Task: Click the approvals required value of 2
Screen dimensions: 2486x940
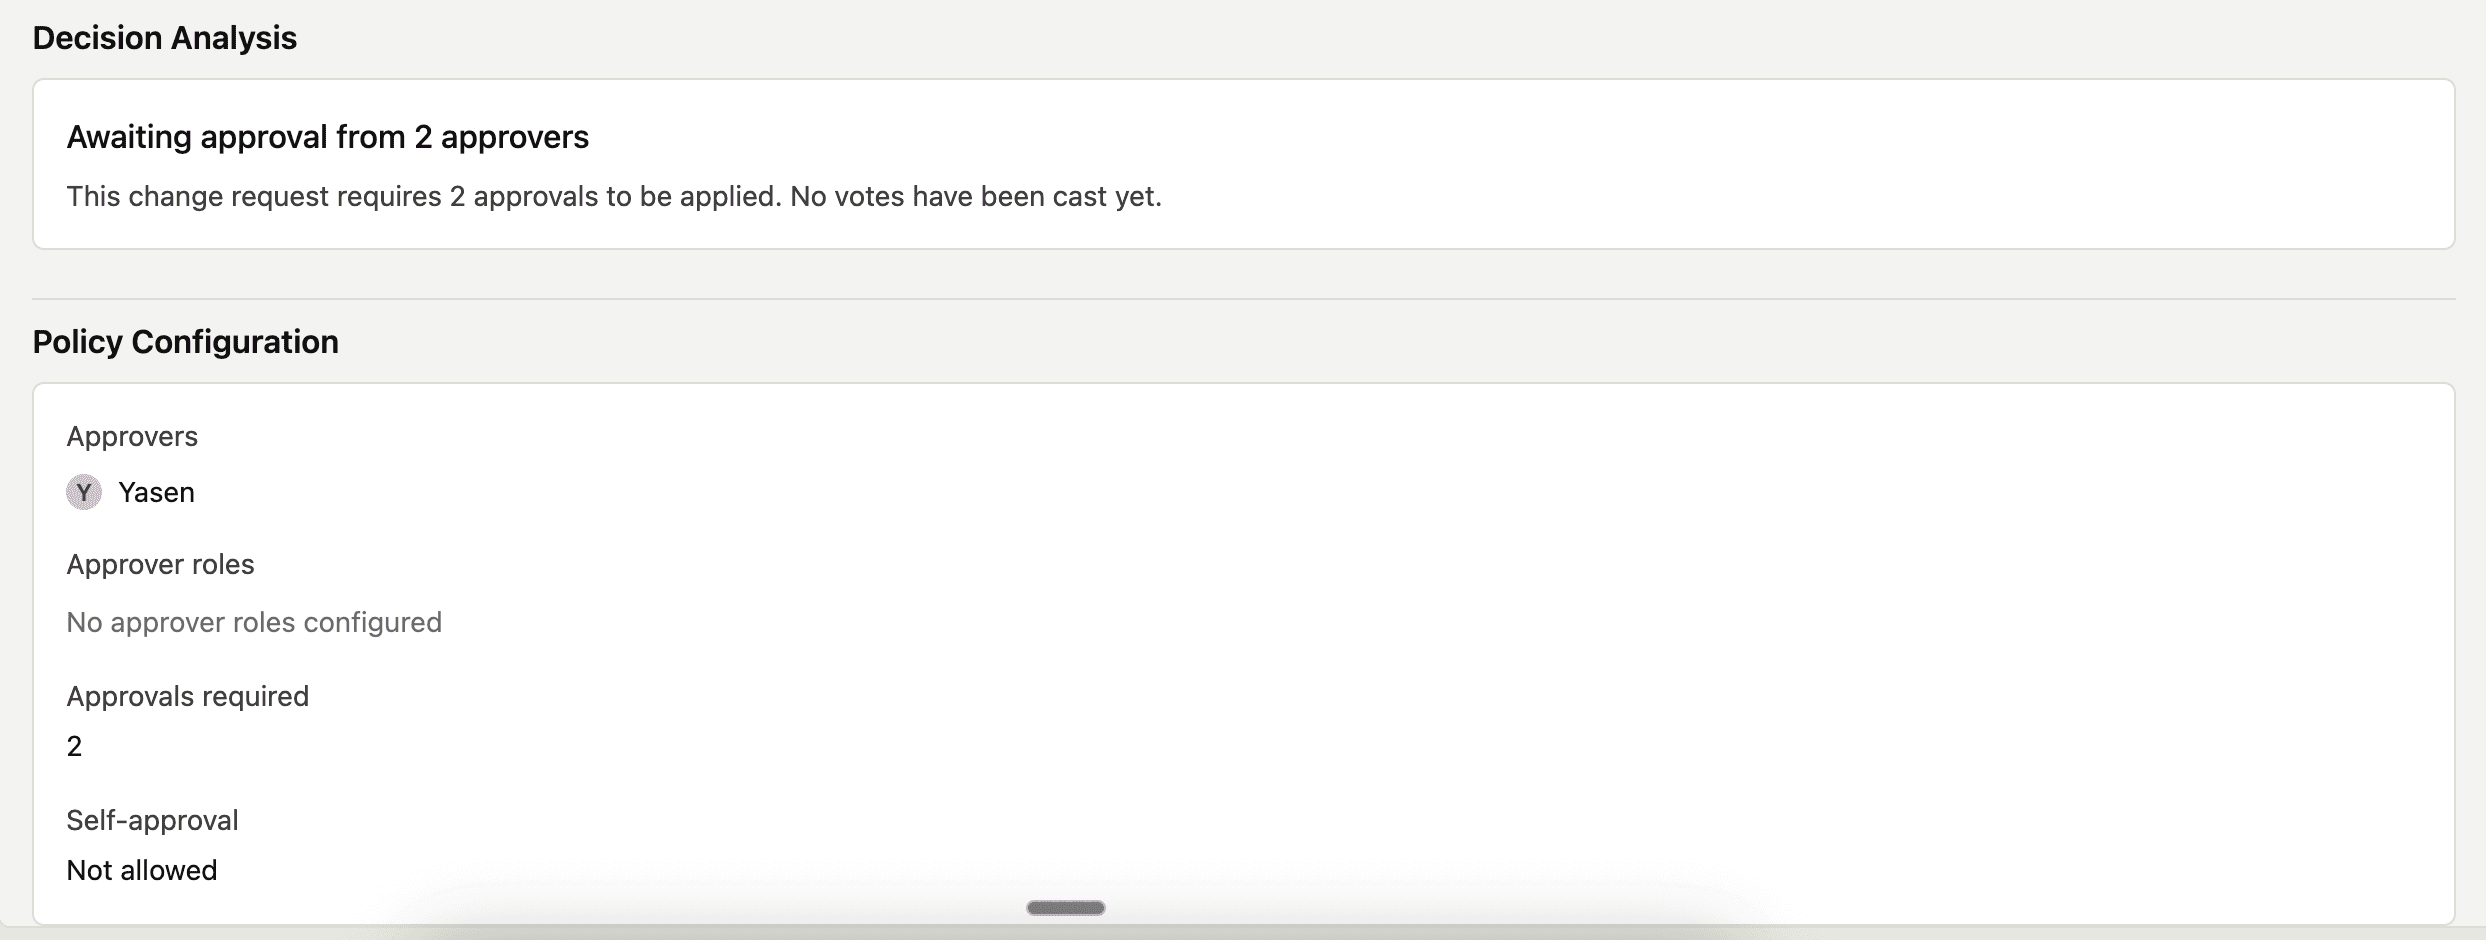Action: [74, 745]
